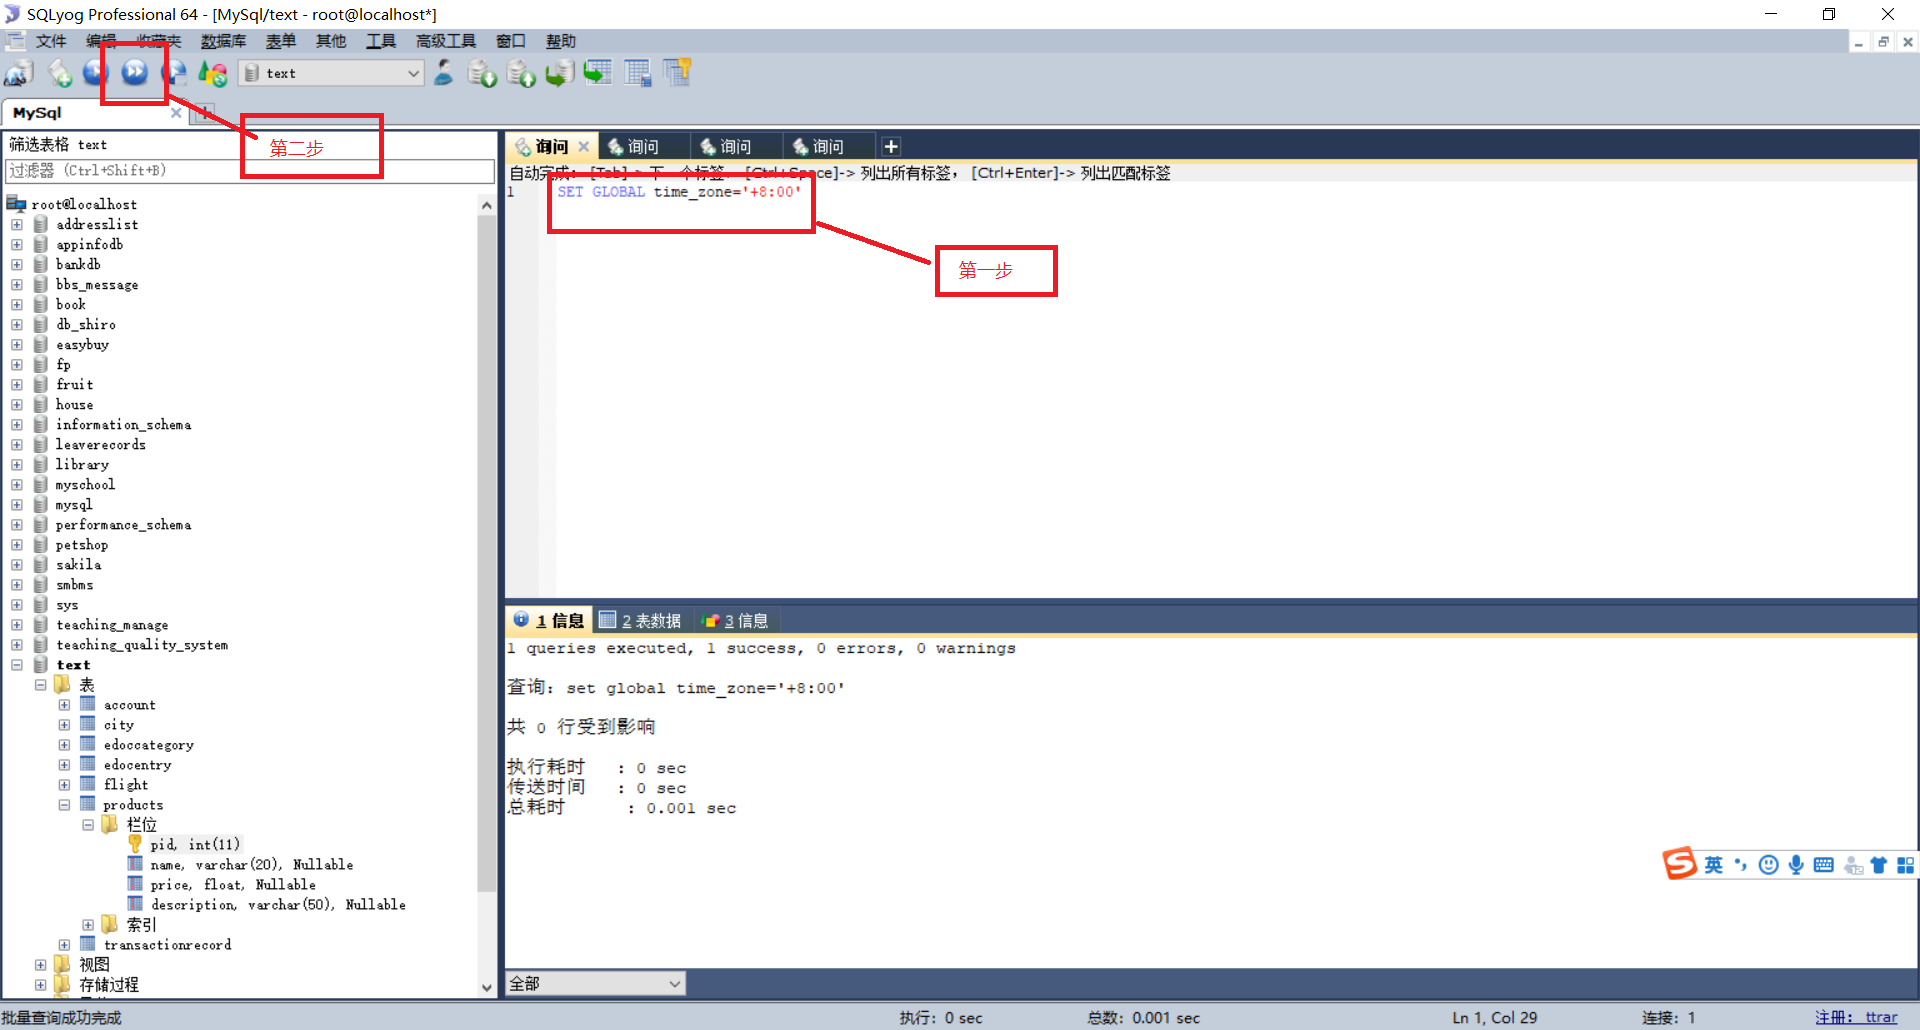Open the 高级工具 menu
This screenshot has height=1030, width=1920.
coord(446,41)
